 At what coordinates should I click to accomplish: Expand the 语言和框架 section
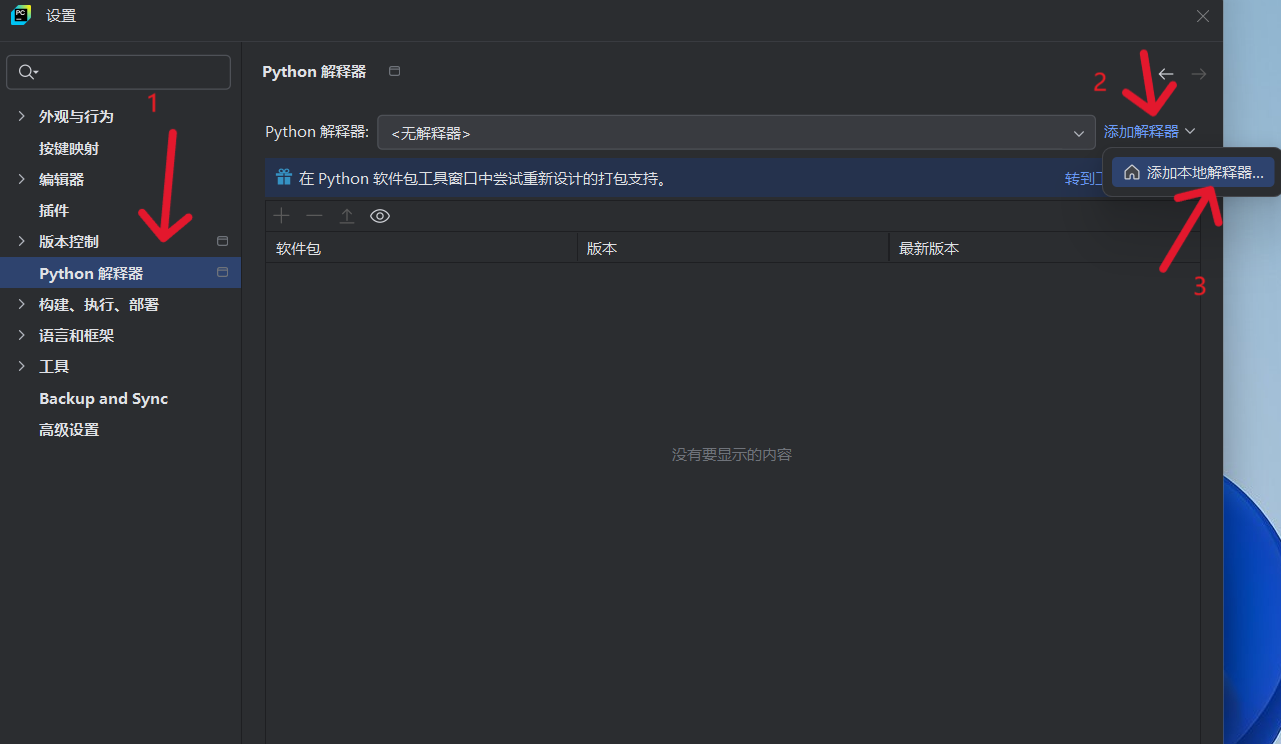click(21, 336)
